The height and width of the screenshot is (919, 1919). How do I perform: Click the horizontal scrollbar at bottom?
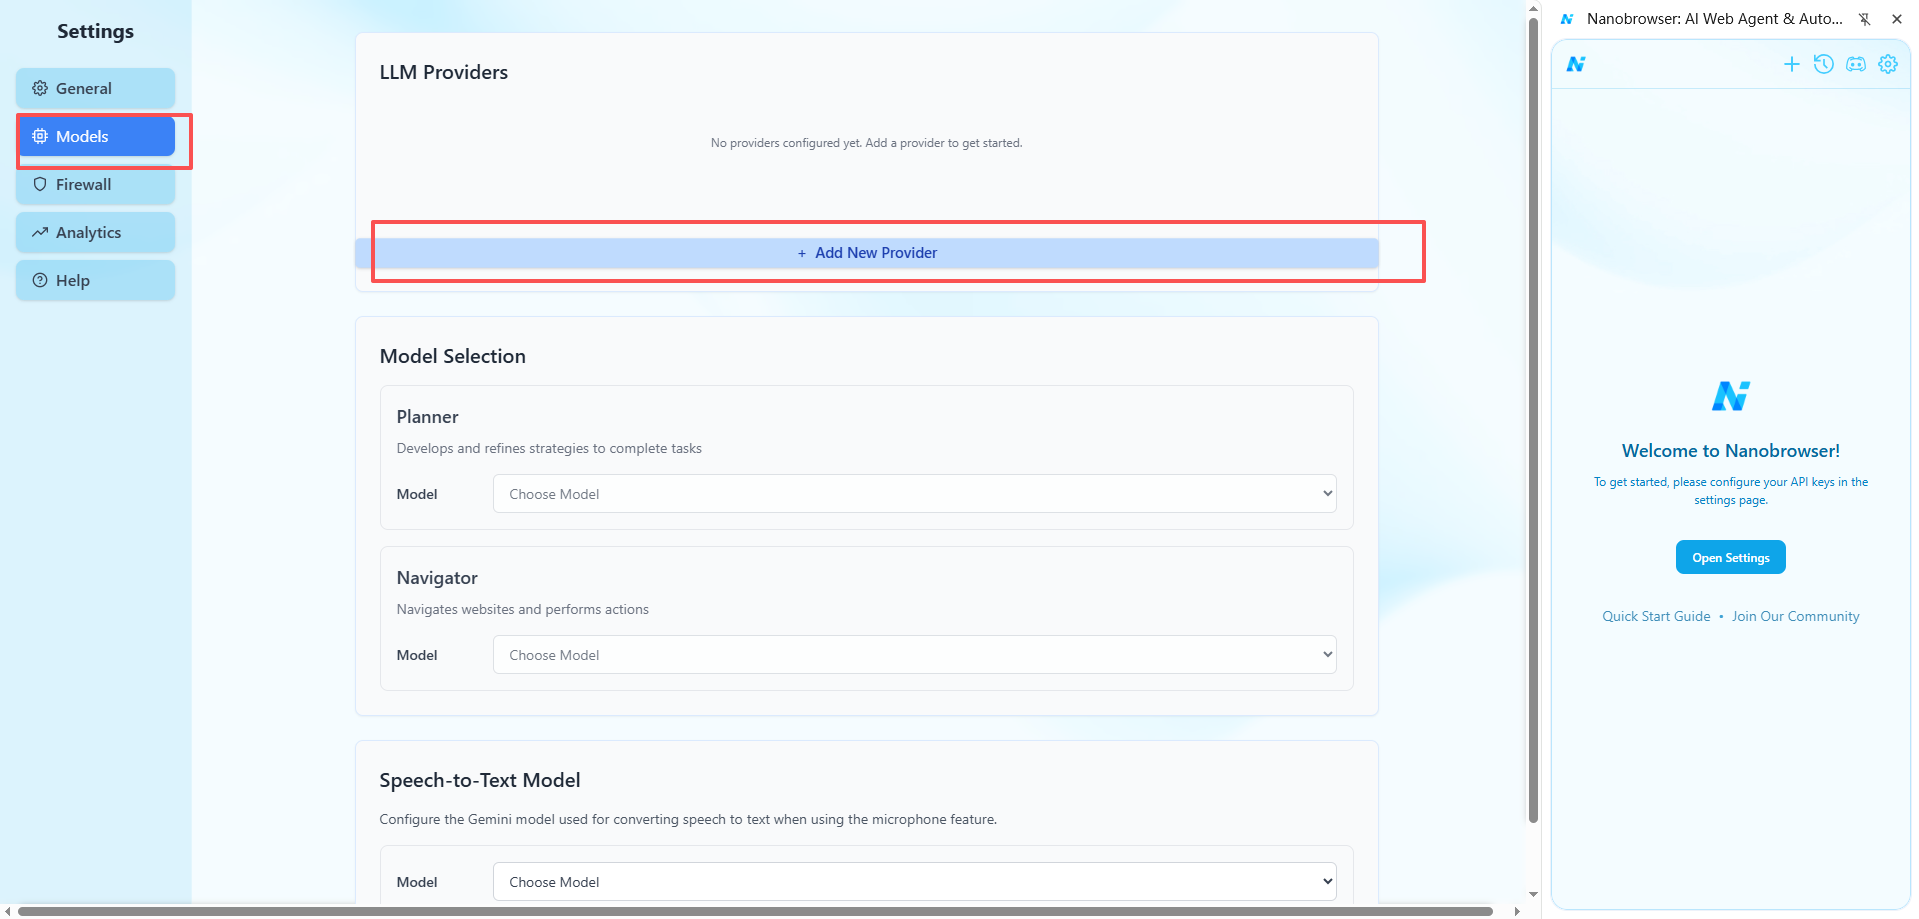tap(755, 911)
